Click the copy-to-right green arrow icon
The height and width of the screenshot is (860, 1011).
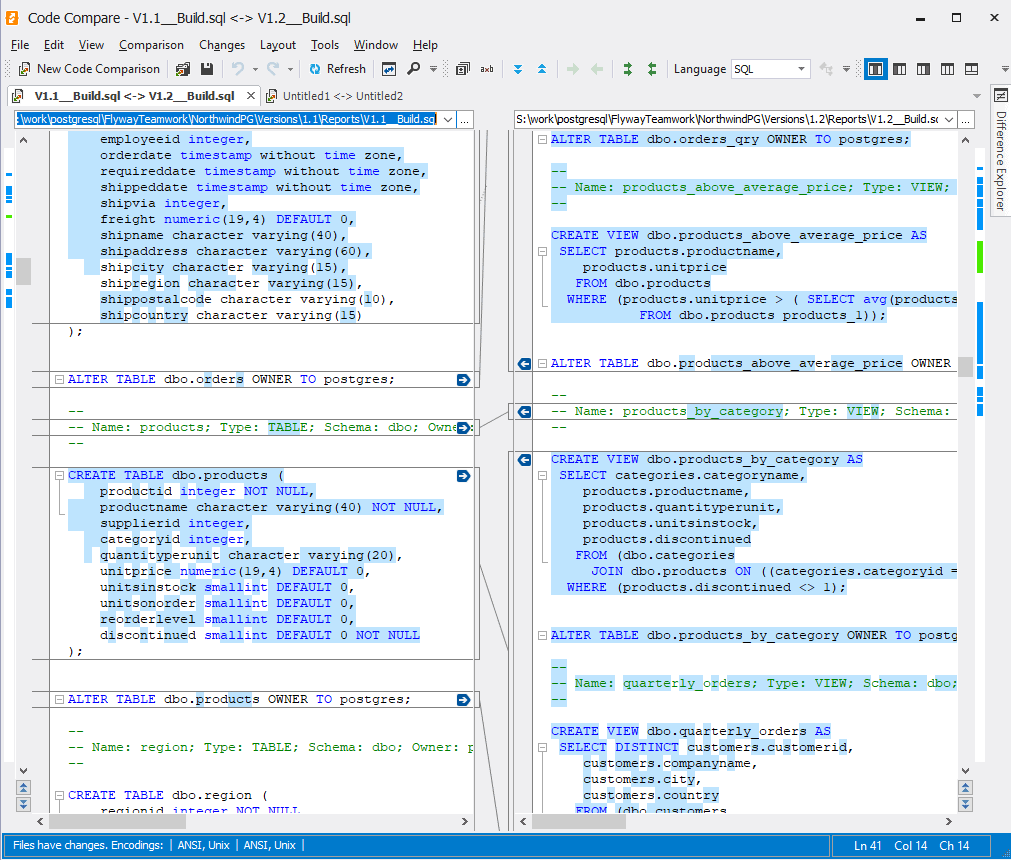[x=573, y=69]
